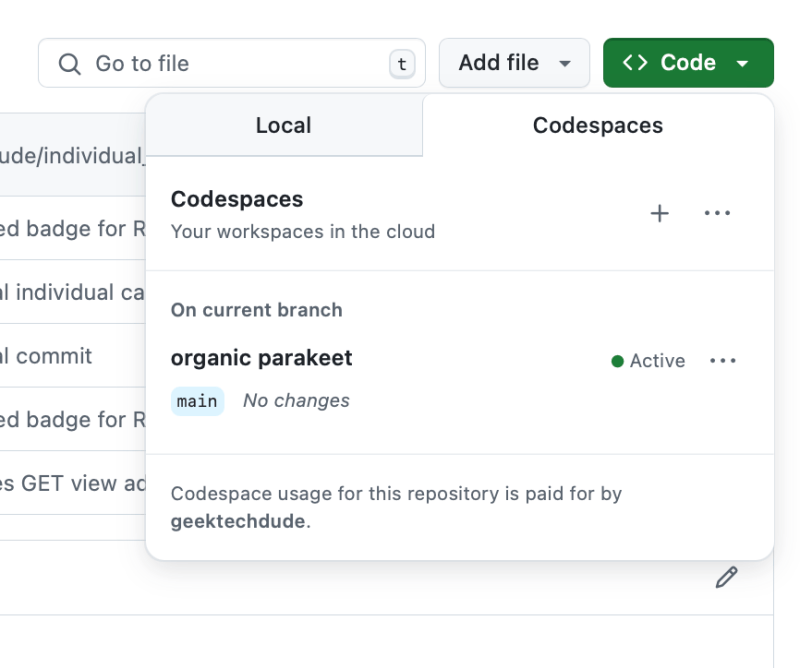Click the No changes status text
Viewport: 800px width, 668px height.
pyautogui.click(x=296, y=401)
